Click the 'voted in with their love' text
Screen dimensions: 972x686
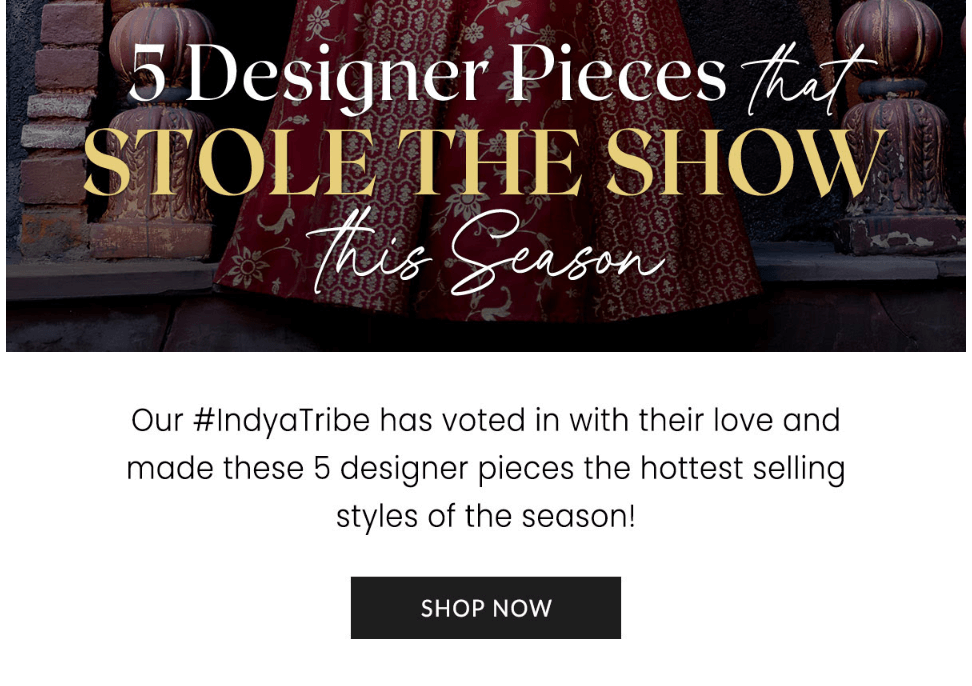point(607,421)
